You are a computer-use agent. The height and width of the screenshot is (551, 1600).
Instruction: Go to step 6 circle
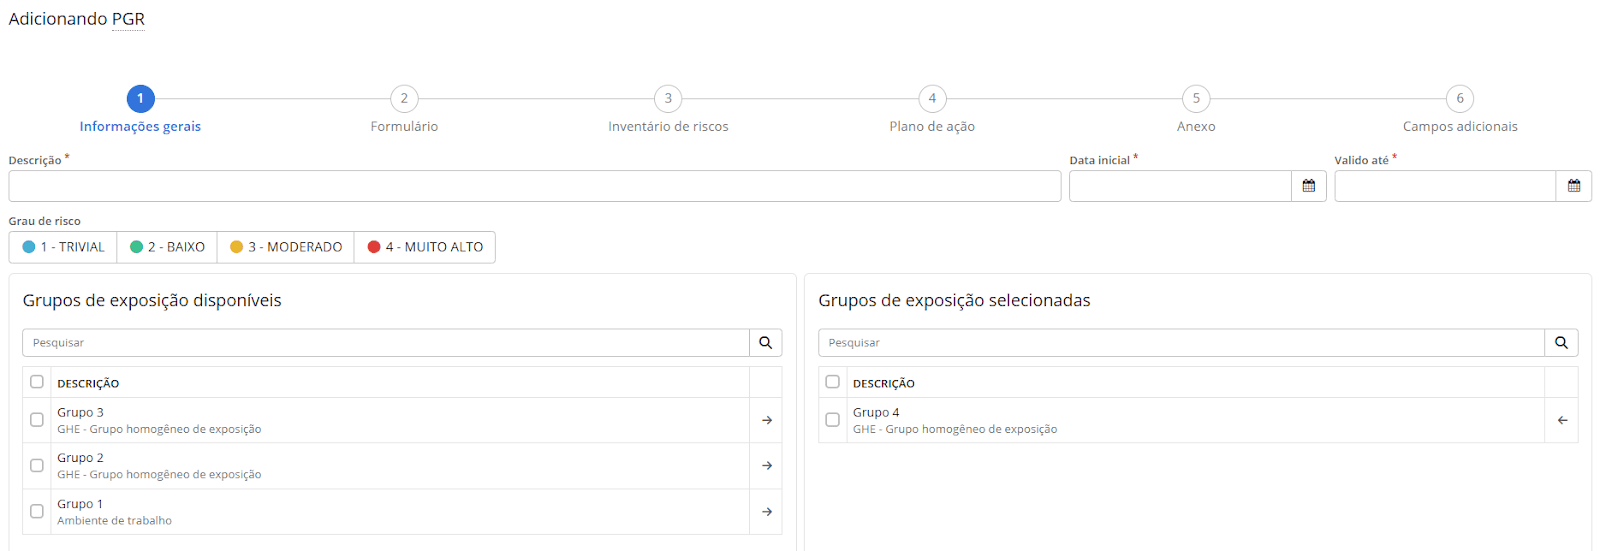click(x=1460, y=98)
